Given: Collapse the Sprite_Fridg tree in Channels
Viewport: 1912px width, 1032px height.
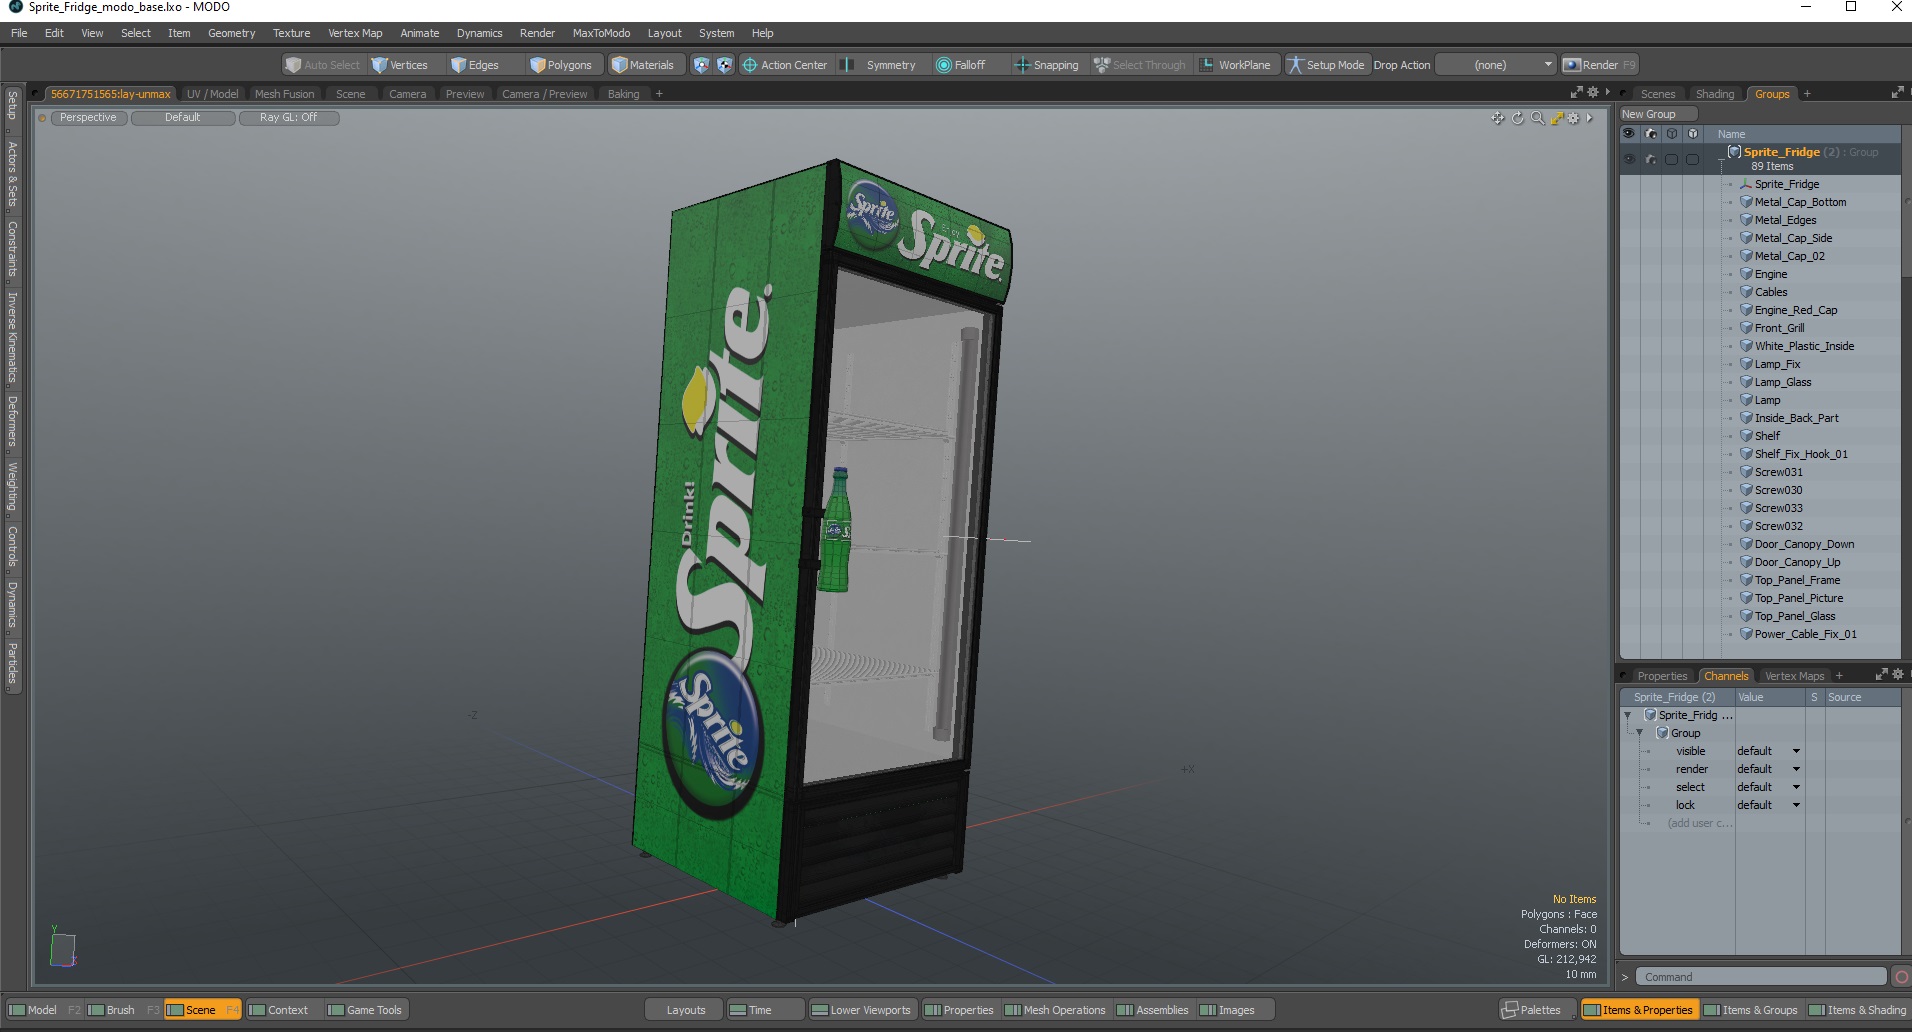Looking at the screenshot, I should [1627, 715].
